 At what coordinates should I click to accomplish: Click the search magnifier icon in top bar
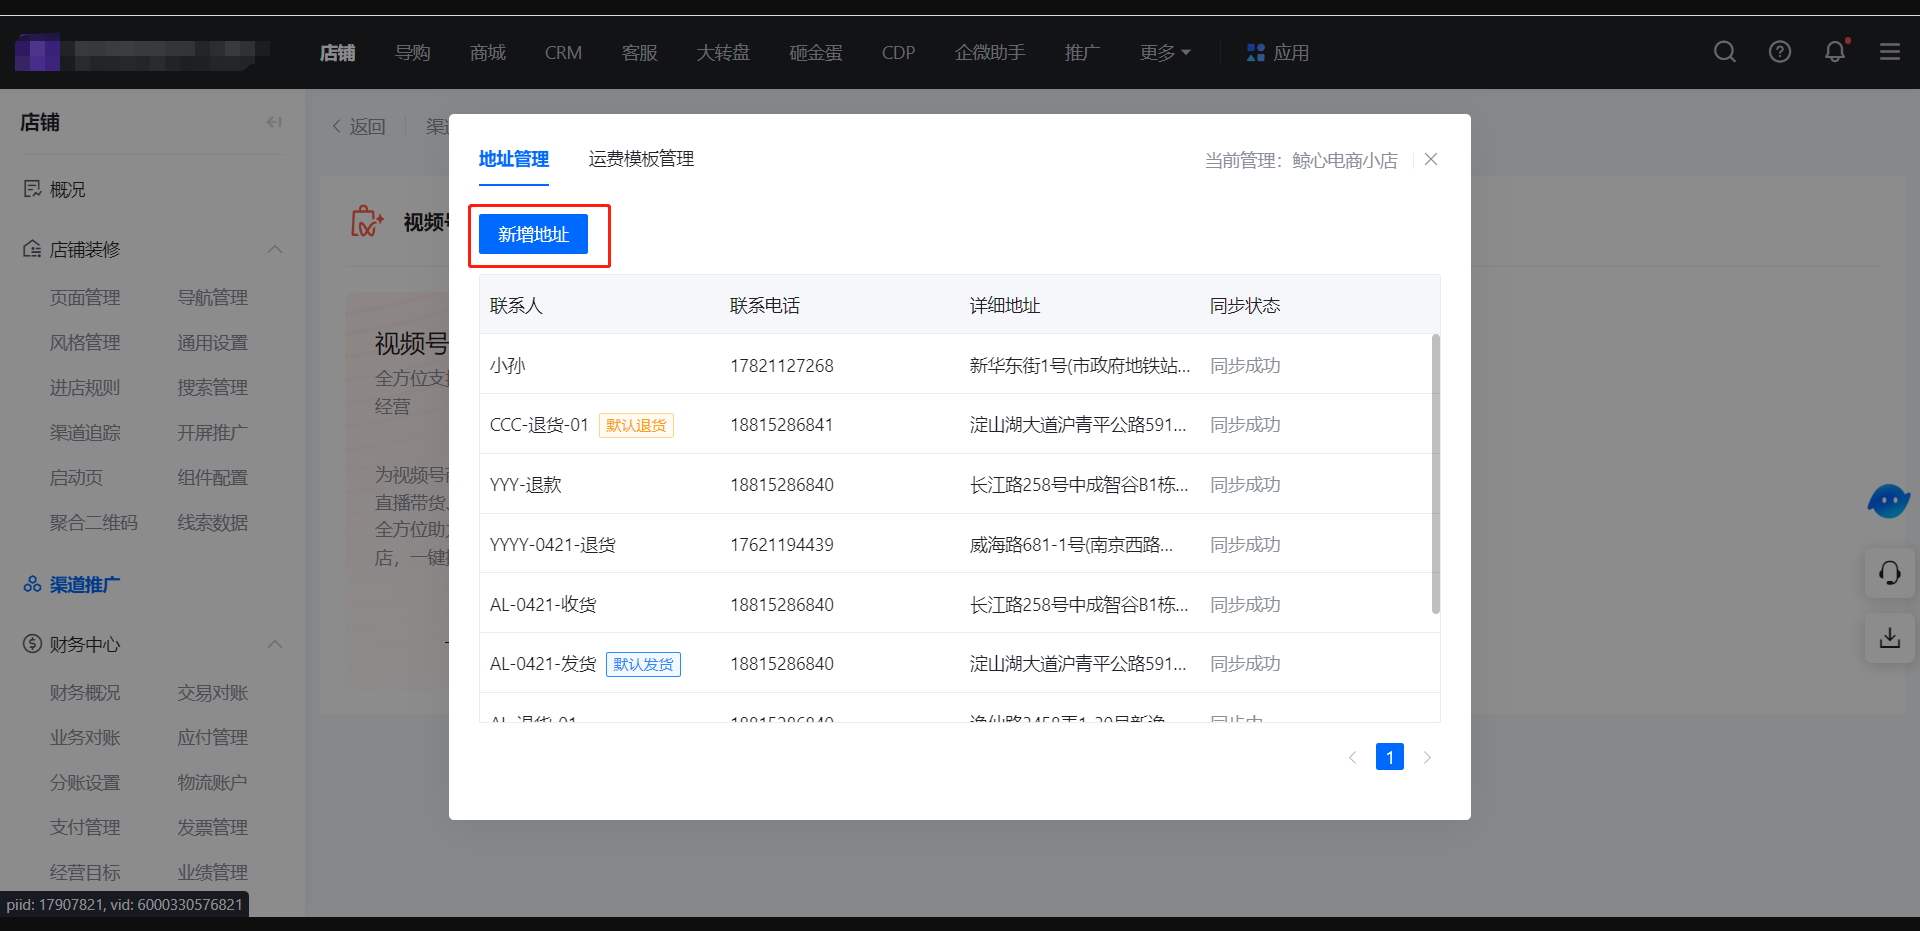point(1724,51)
